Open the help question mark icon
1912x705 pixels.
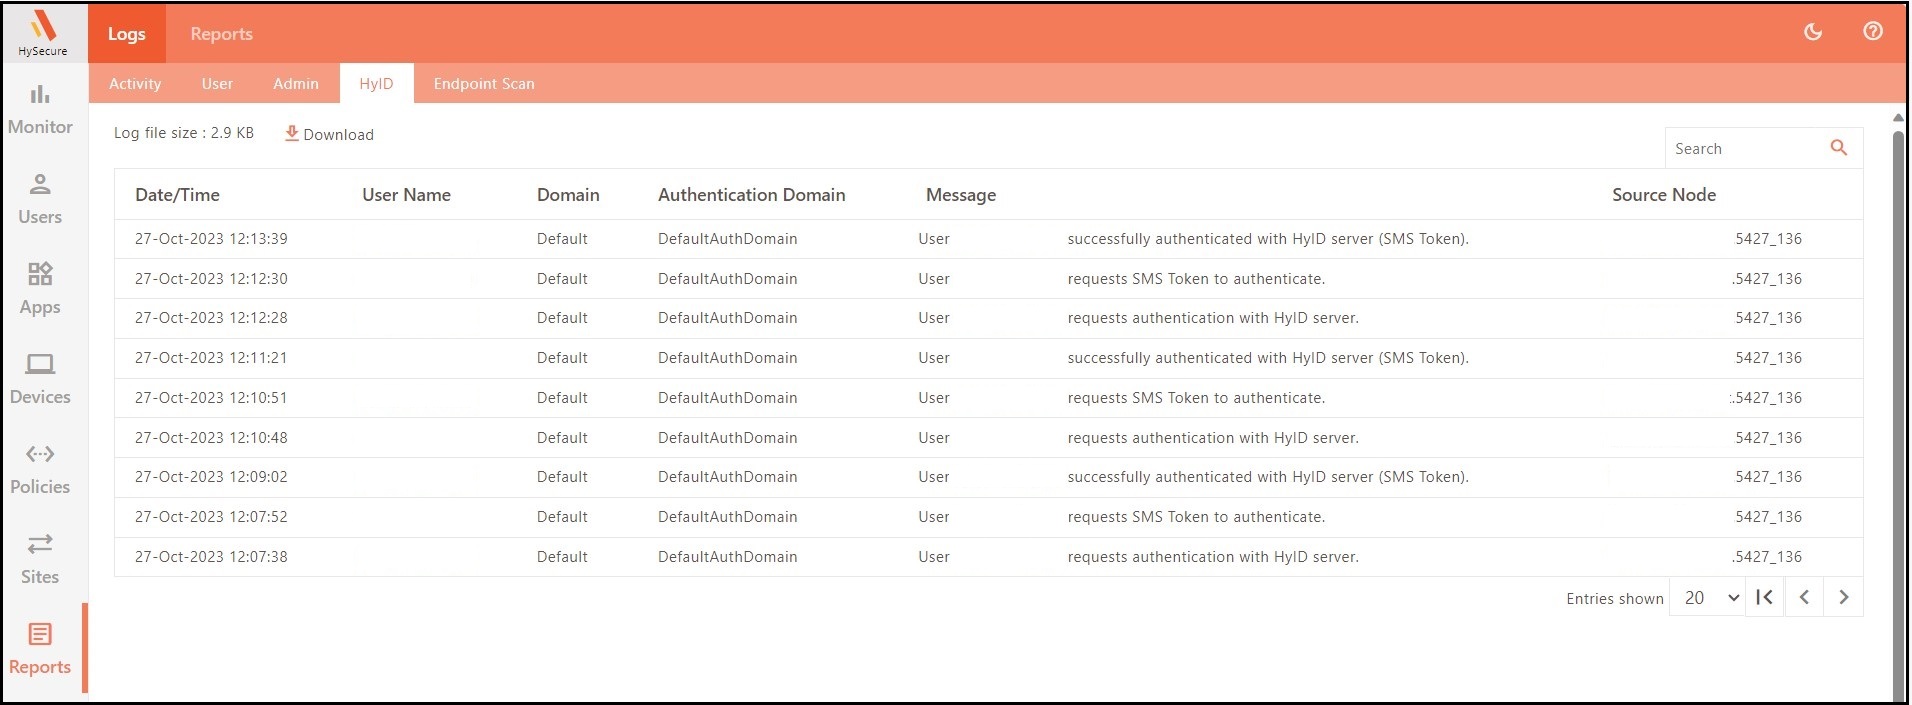[1872, 32]
